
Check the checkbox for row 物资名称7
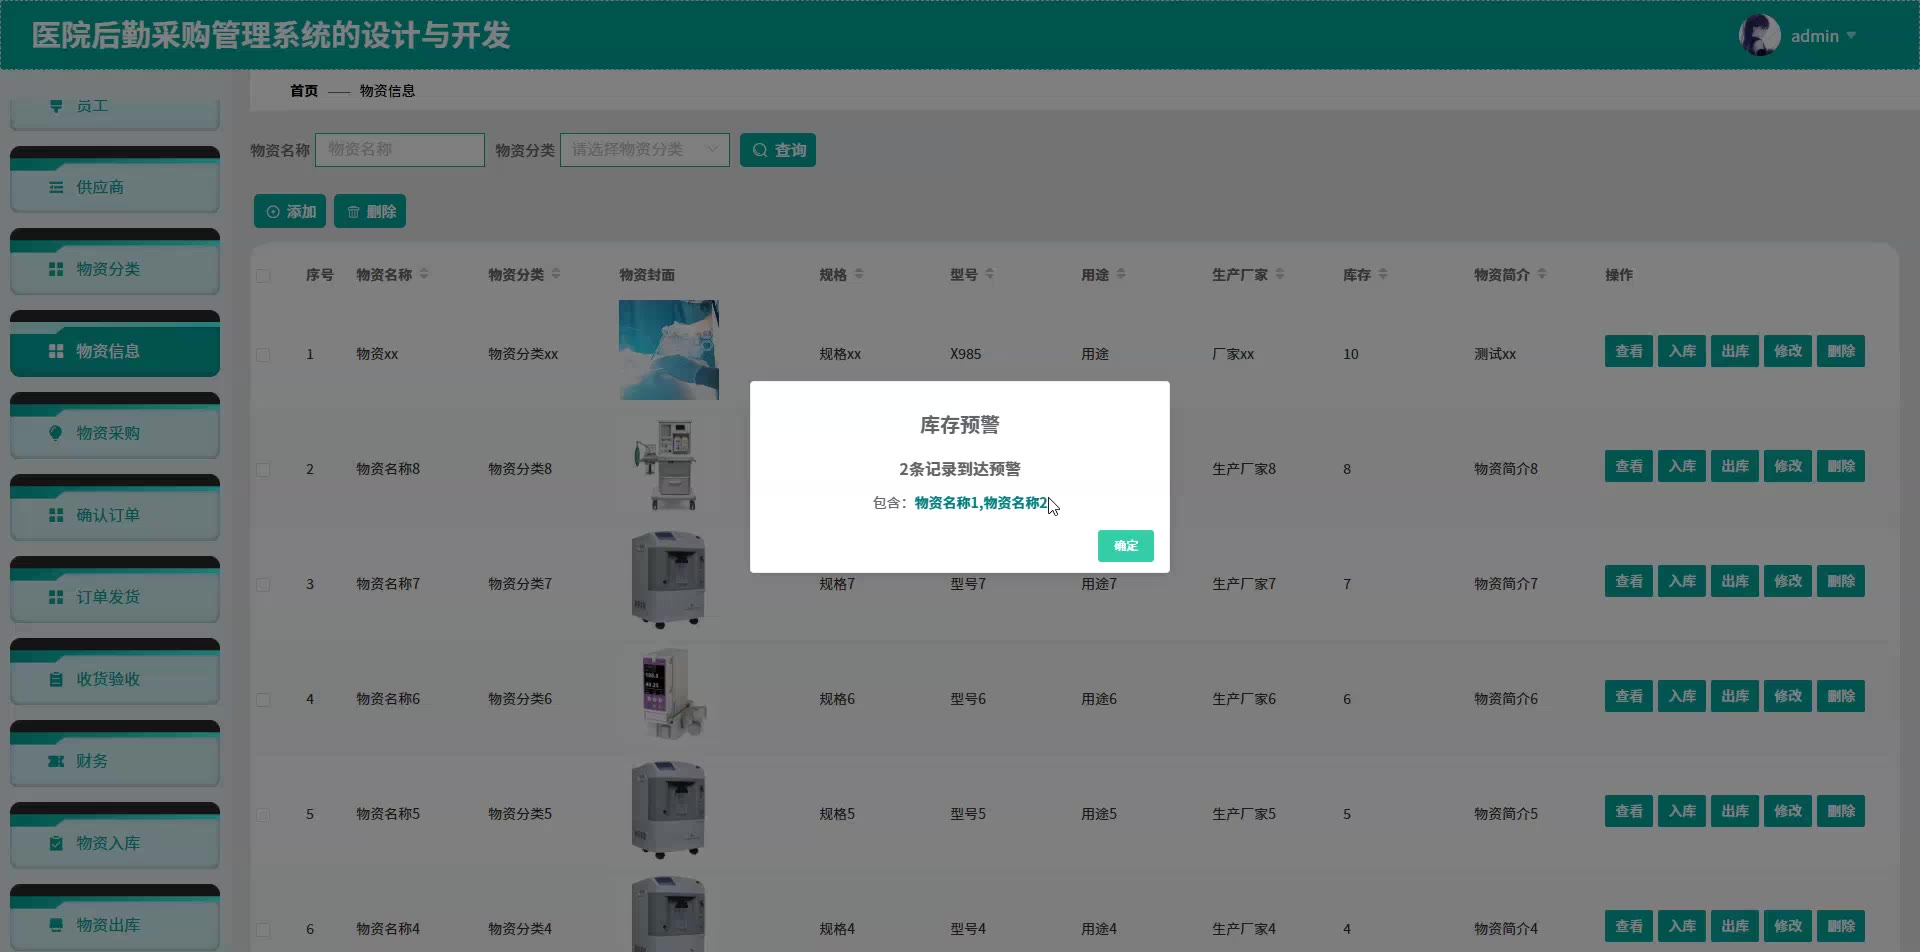pyautogui.click(x=263, y=584)
